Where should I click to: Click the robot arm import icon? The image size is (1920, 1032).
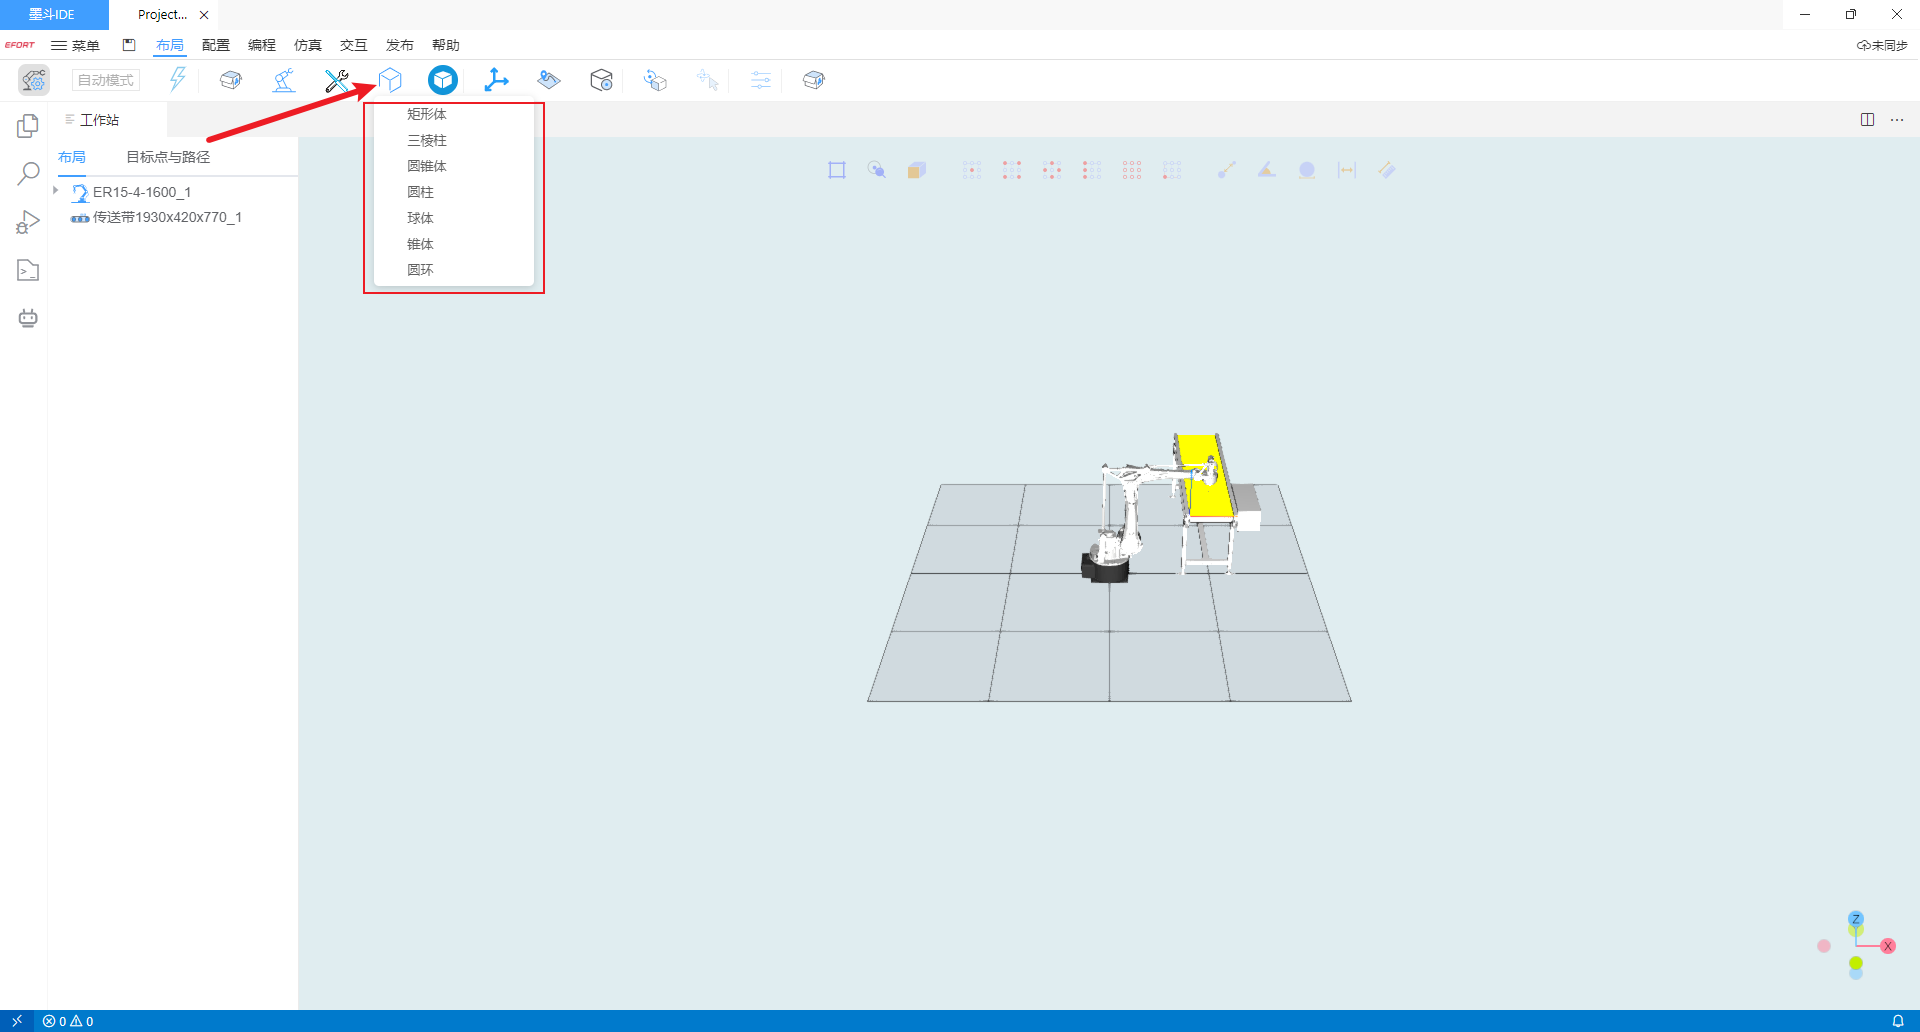284,80
